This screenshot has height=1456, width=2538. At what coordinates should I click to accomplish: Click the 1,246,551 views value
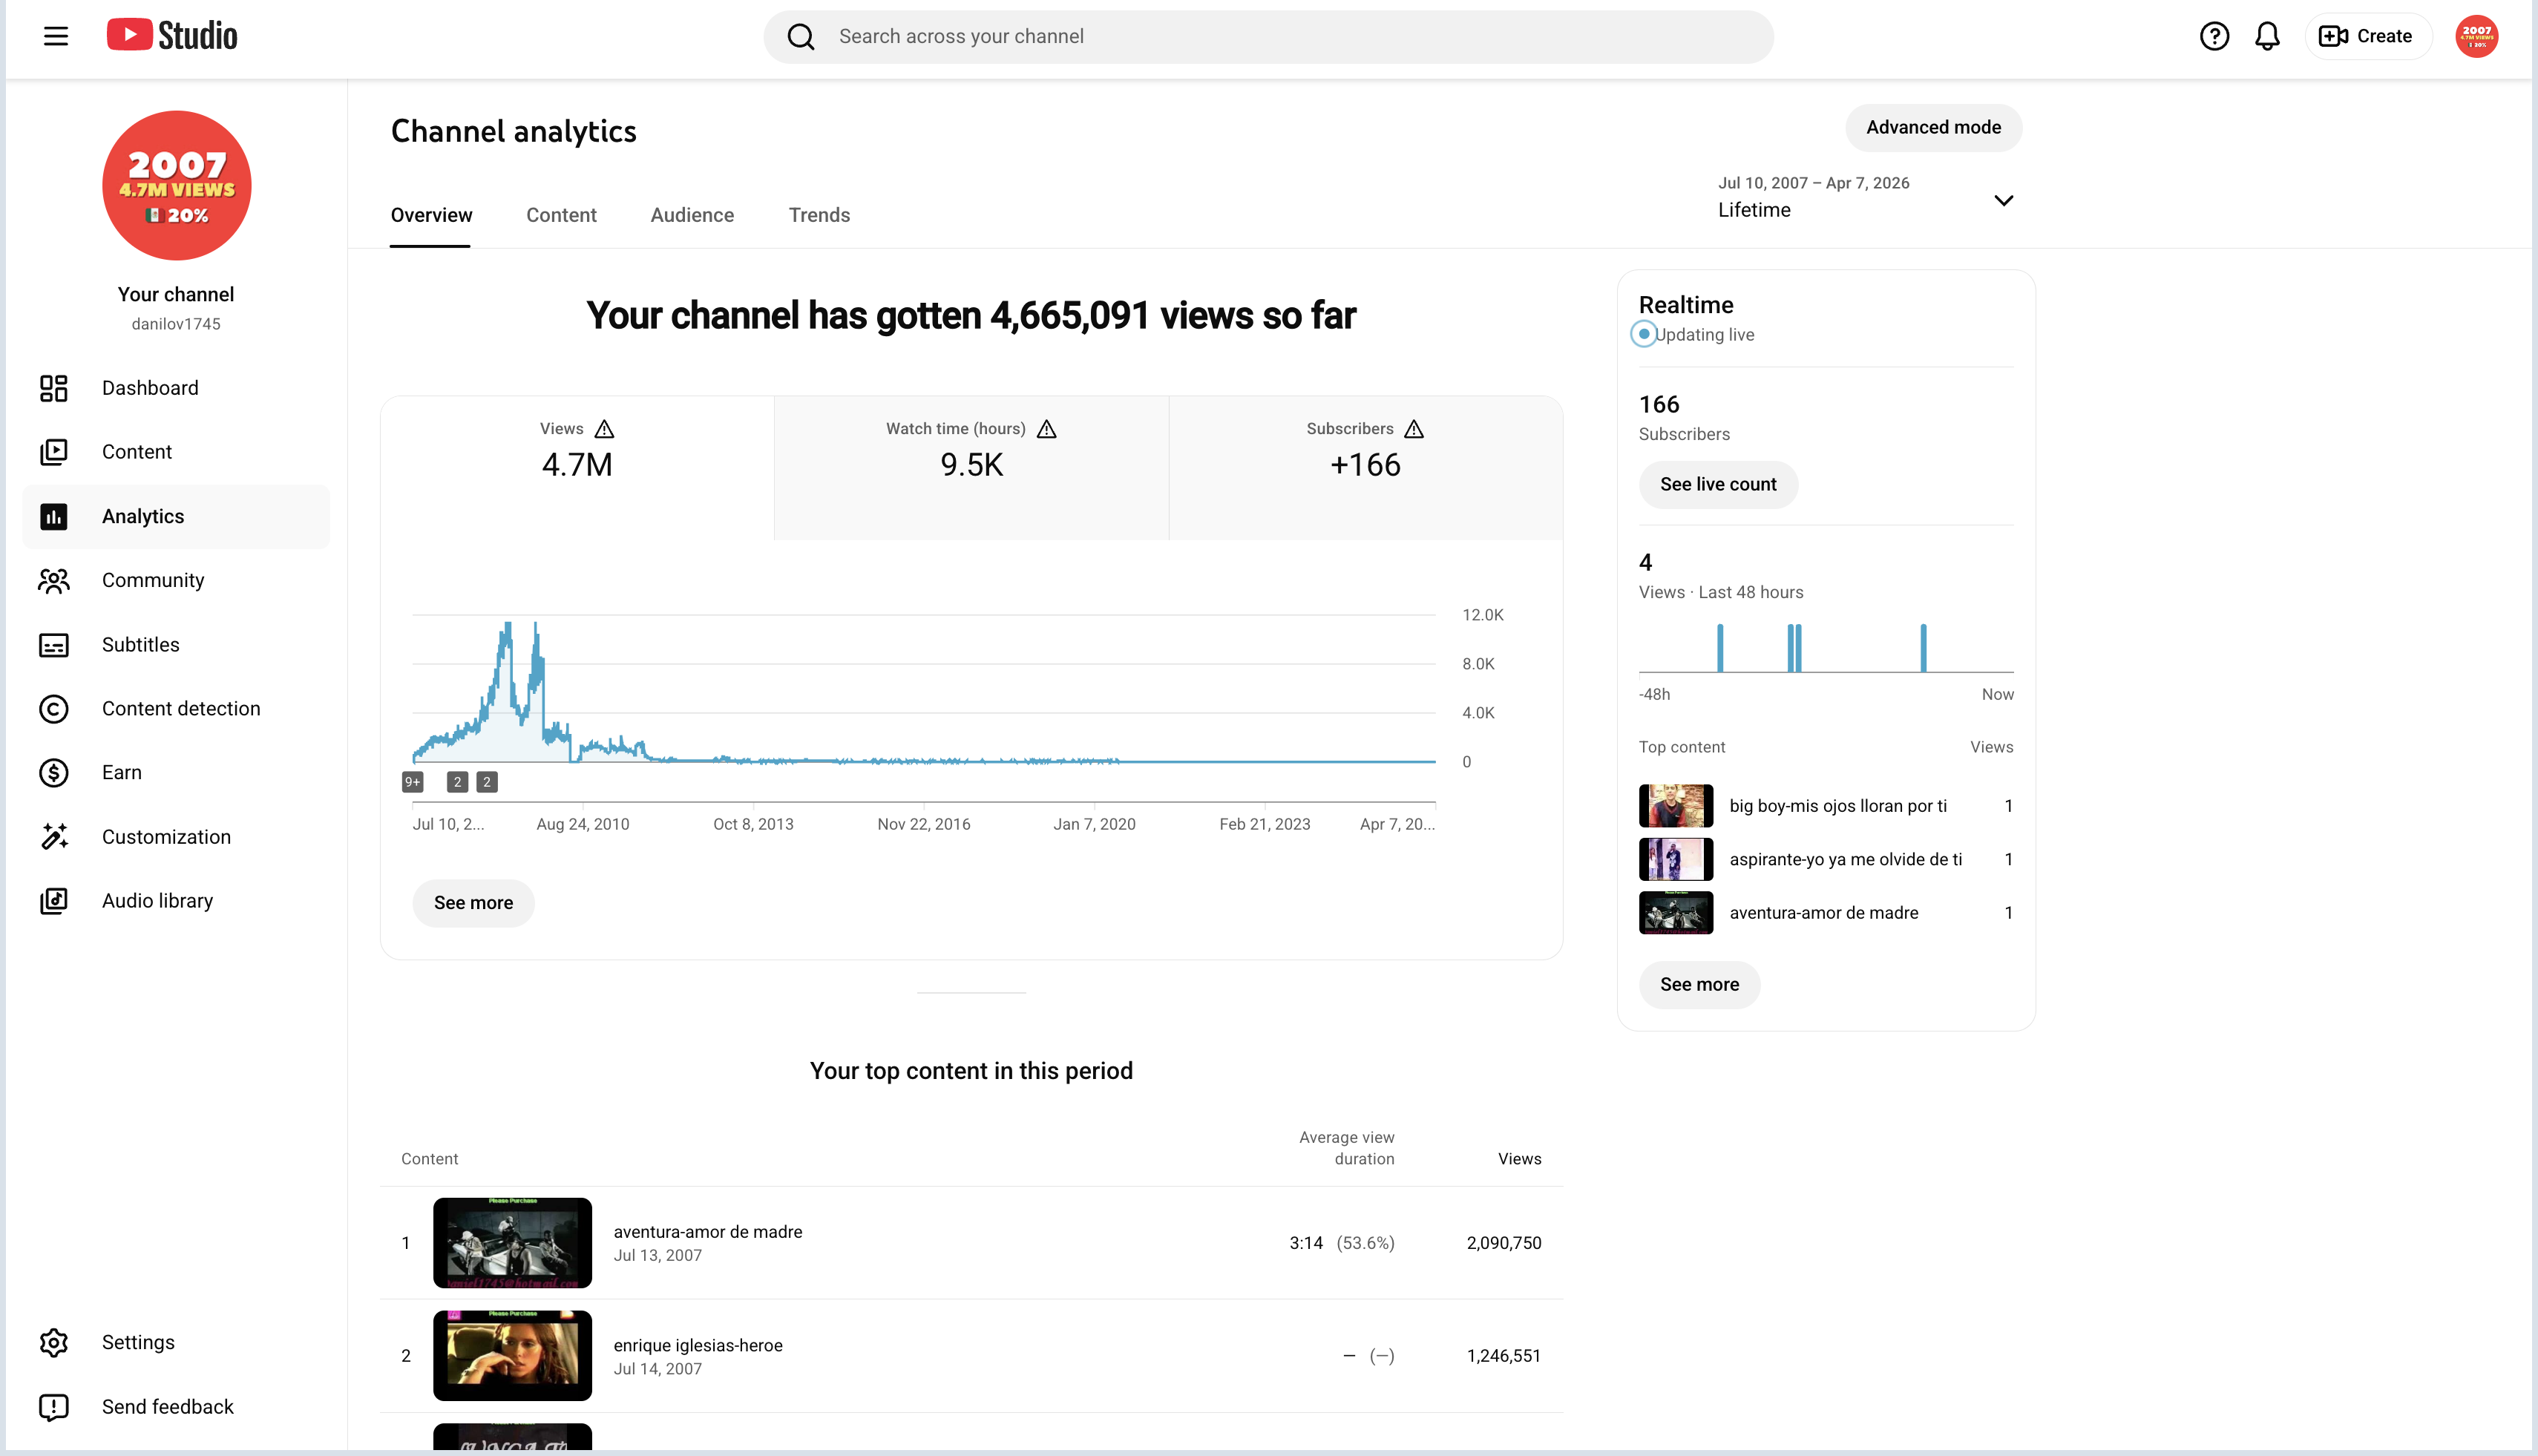coord(1503,1356)
